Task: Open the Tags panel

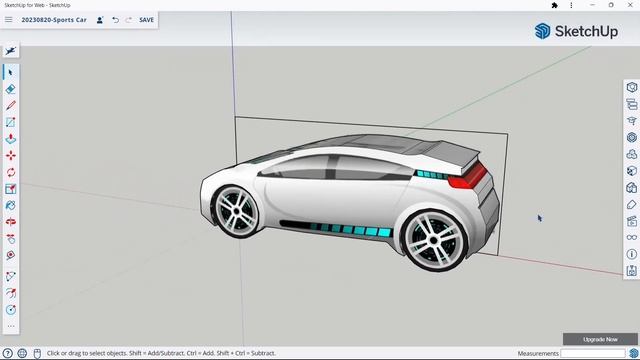Action: click(x=631, y=204)
